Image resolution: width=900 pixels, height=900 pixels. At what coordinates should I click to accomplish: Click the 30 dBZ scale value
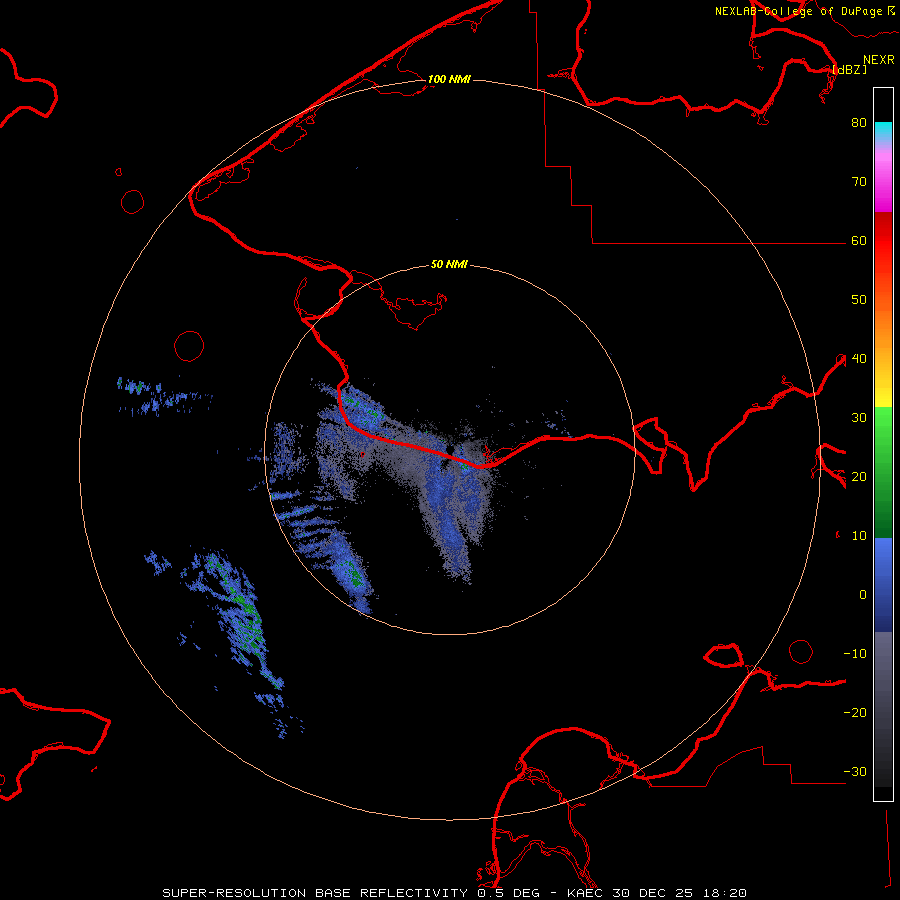(859, 417)
